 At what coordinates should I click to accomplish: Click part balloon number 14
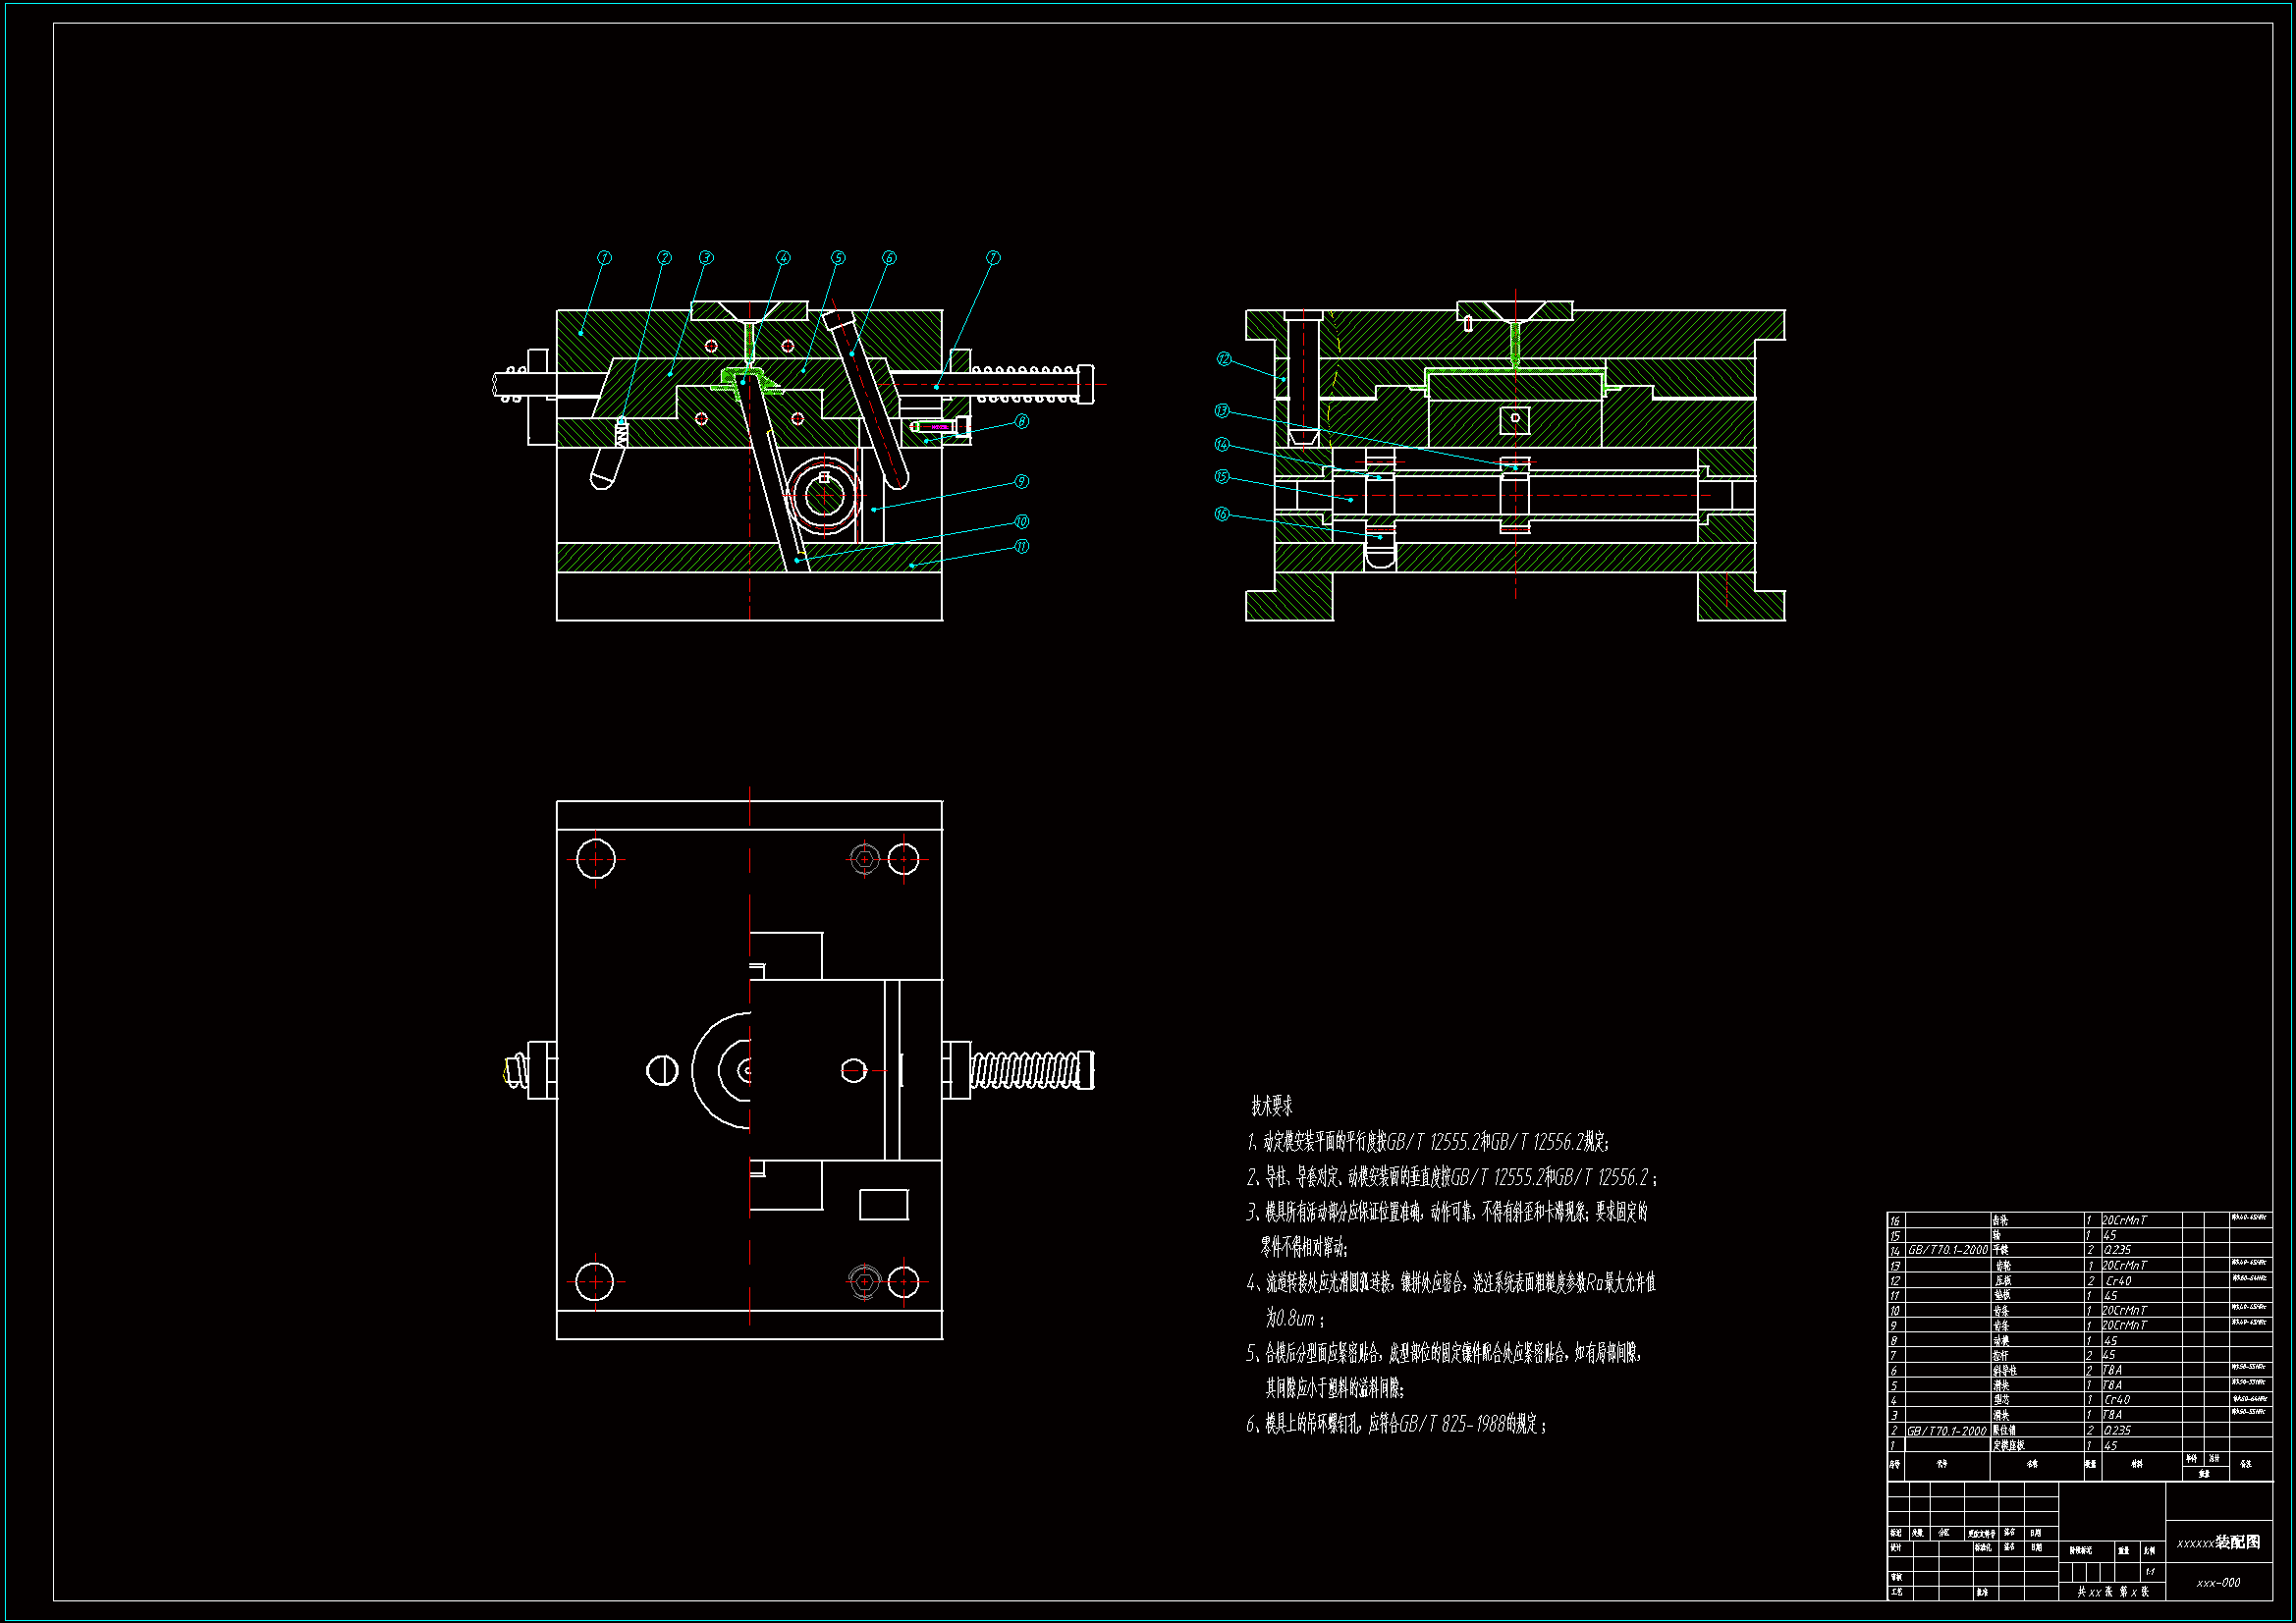pos(1222,445)
